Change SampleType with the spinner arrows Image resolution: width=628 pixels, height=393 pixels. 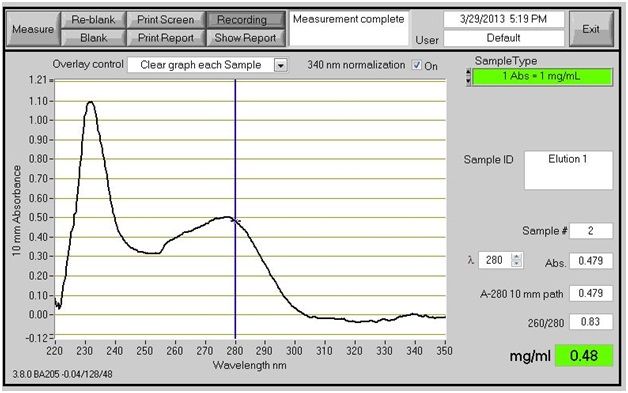(468, 77)
